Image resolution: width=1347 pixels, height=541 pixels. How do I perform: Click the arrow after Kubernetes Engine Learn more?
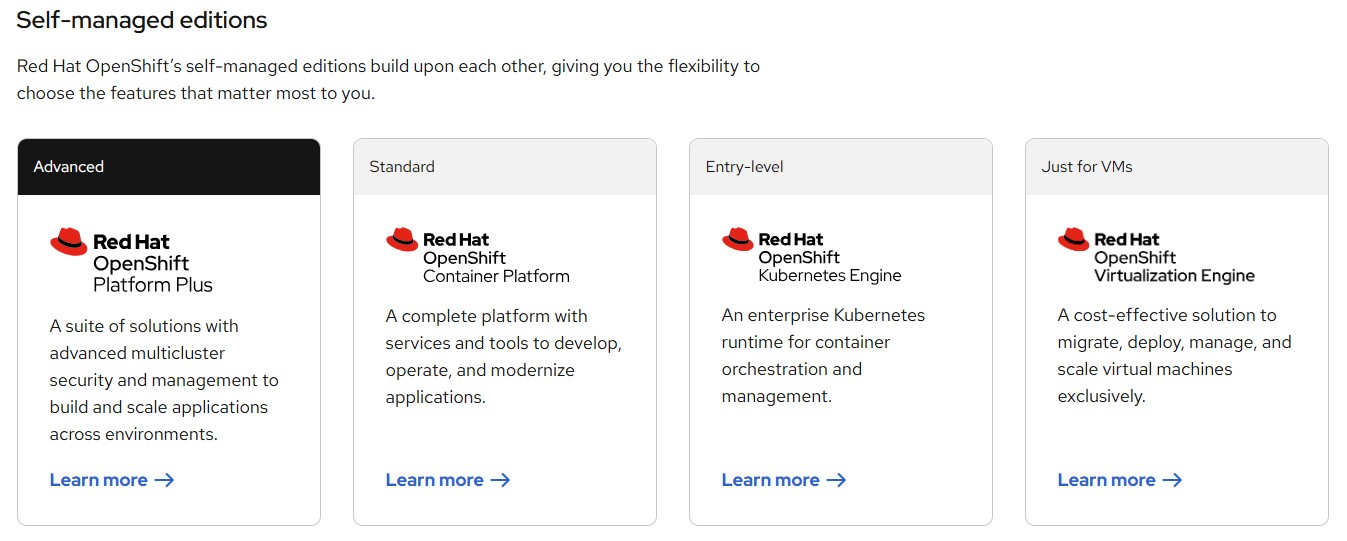pyautogui.click(x=837, y=480)
